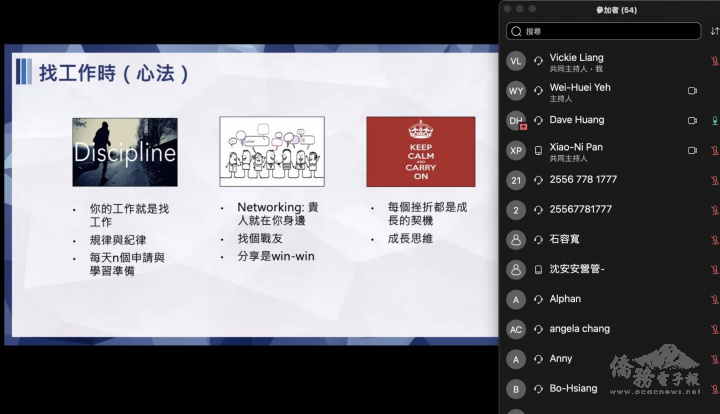Click the headset icon beside 25567781777
Screen dimensions: 720x414
(538, 210)
